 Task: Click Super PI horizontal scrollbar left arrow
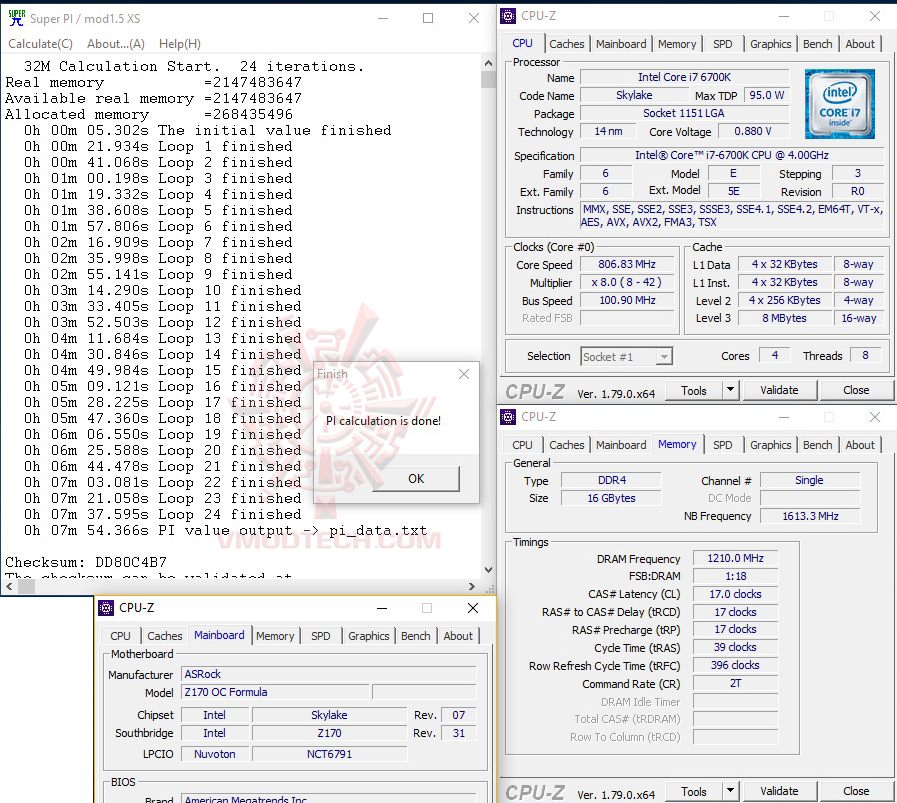tap(9, 586)
